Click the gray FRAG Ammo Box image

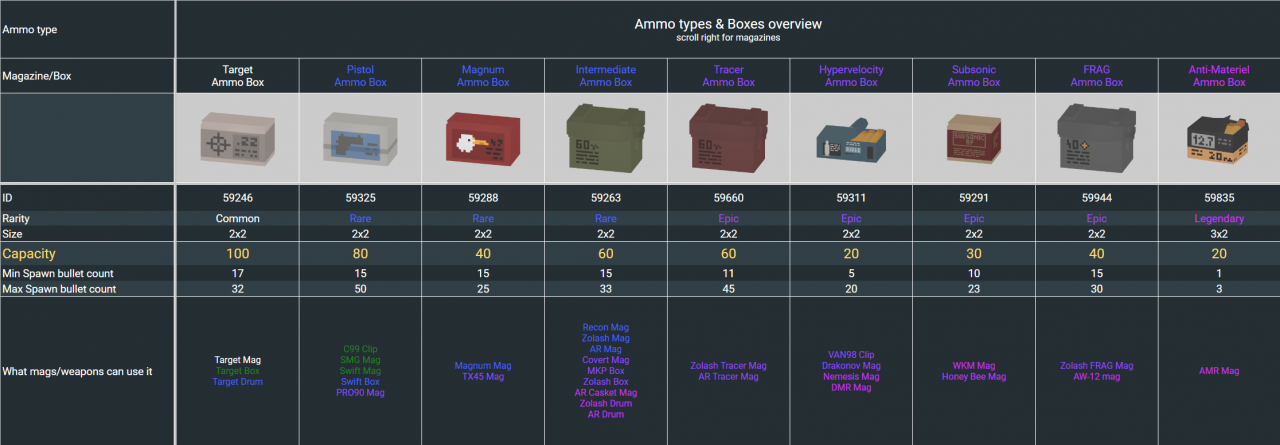click(1096, 137)
